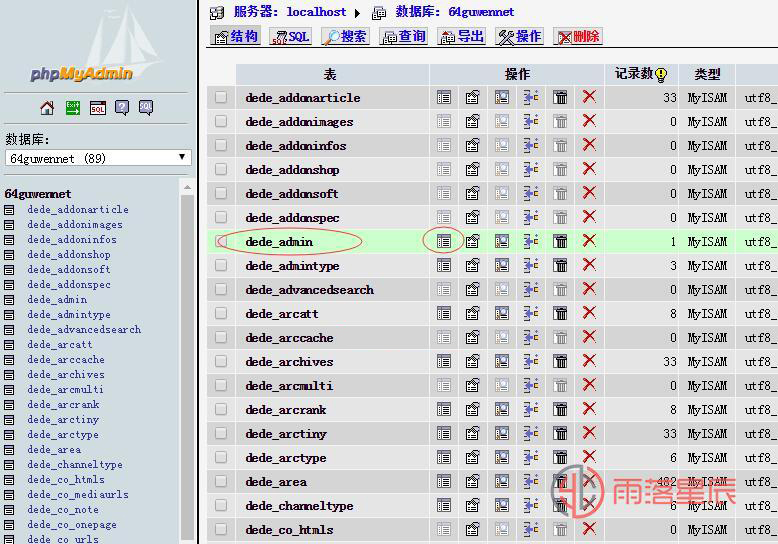
Task: Drop the dede_arcrank table
Action: [589, 409]
